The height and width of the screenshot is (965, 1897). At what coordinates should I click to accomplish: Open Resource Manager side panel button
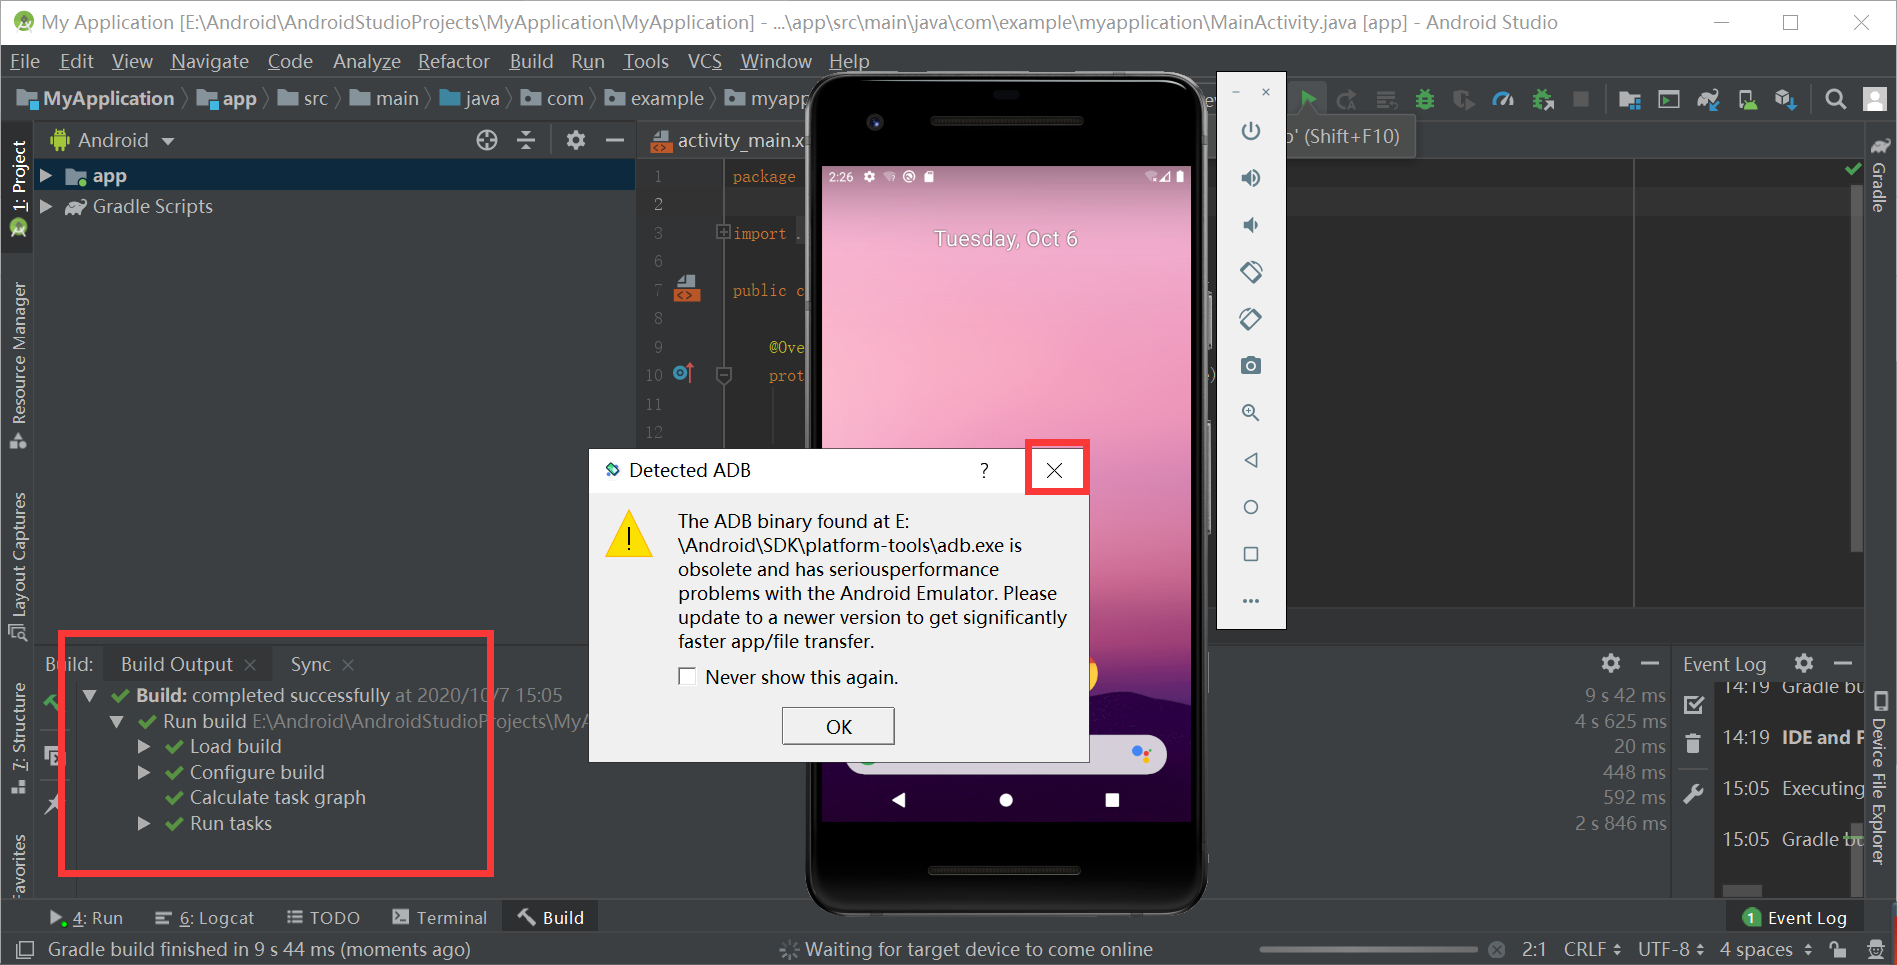coord(19,366)
